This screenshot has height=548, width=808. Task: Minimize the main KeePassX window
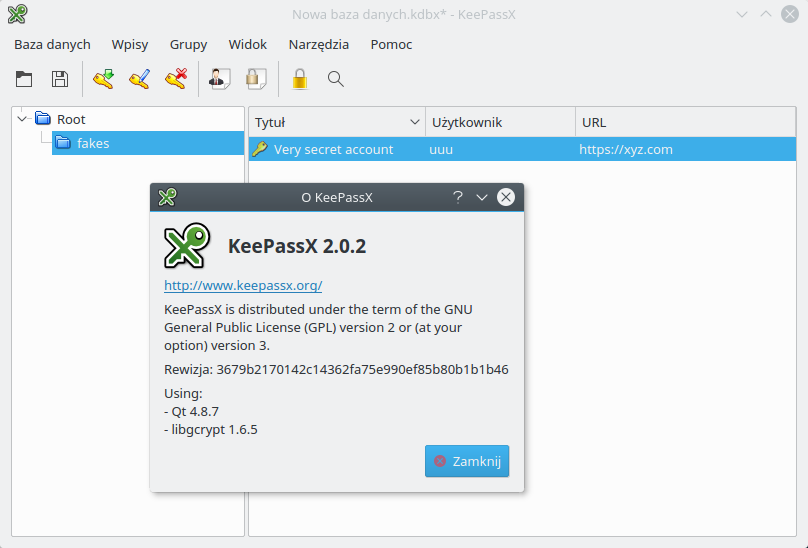[742, 14]
